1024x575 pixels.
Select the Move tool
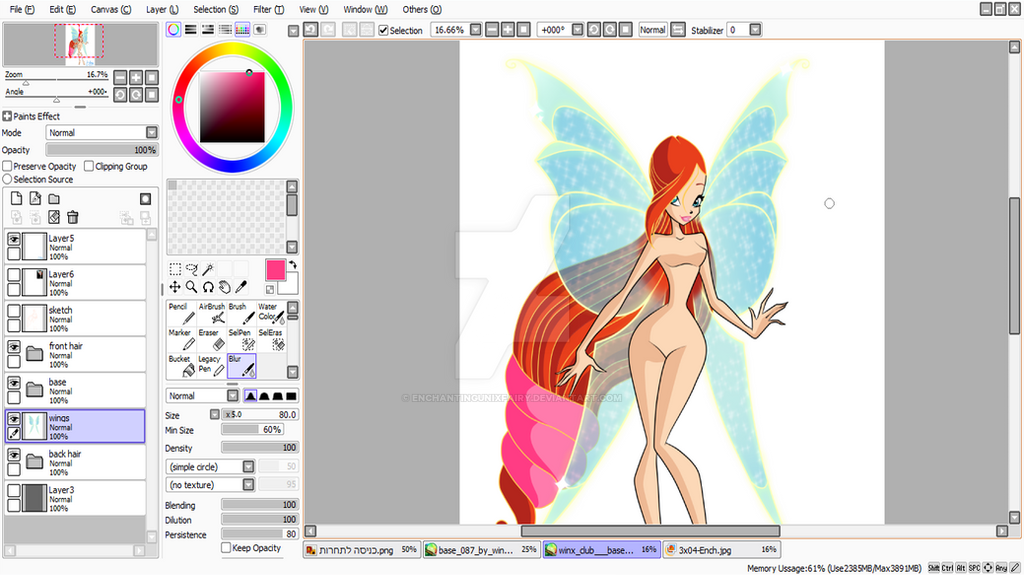pos(175,287)
